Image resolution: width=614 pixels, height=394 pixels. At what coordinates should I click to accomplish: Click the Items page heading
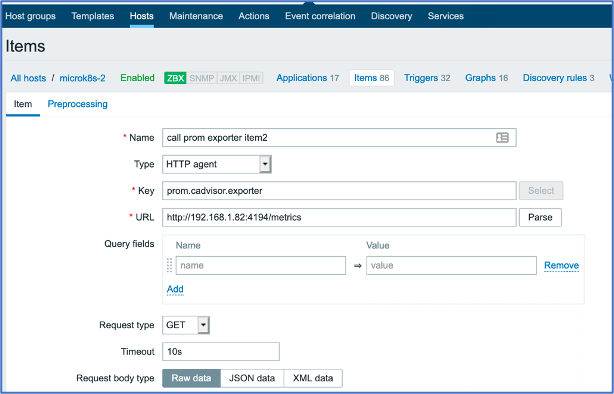pos(25,46)
